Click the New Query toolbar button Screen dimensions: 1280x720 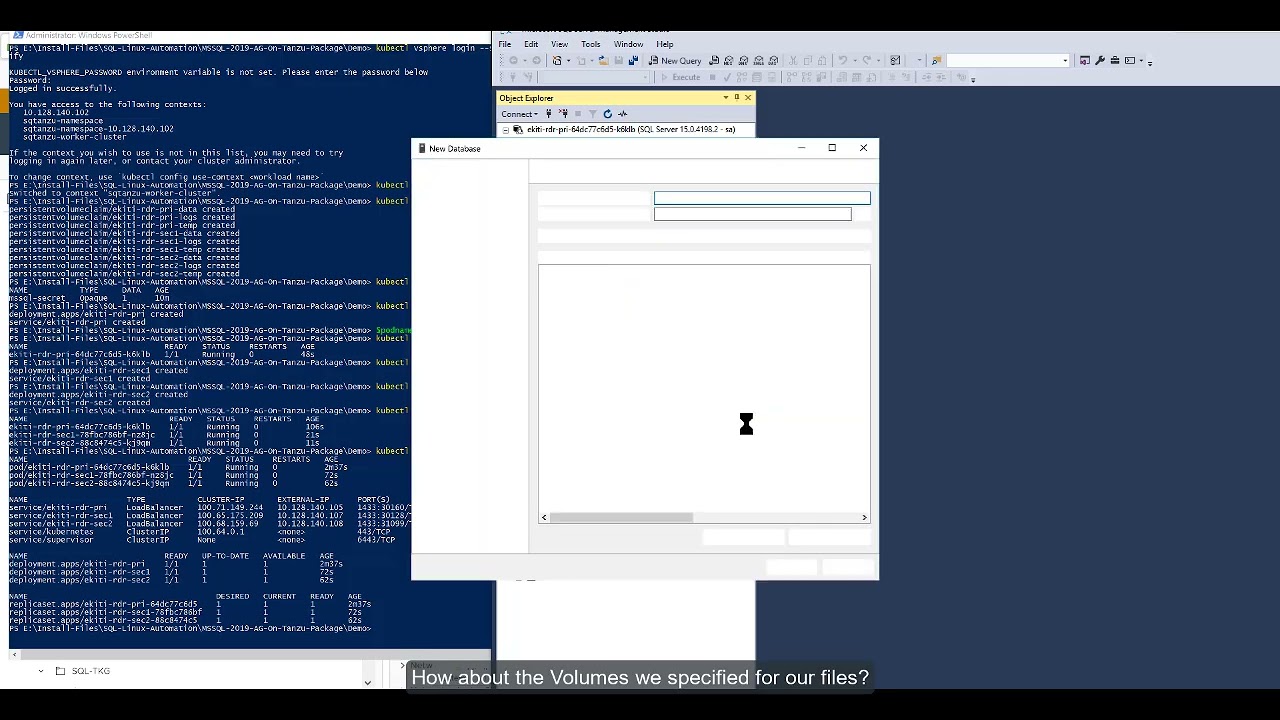[x=675, y=61]
